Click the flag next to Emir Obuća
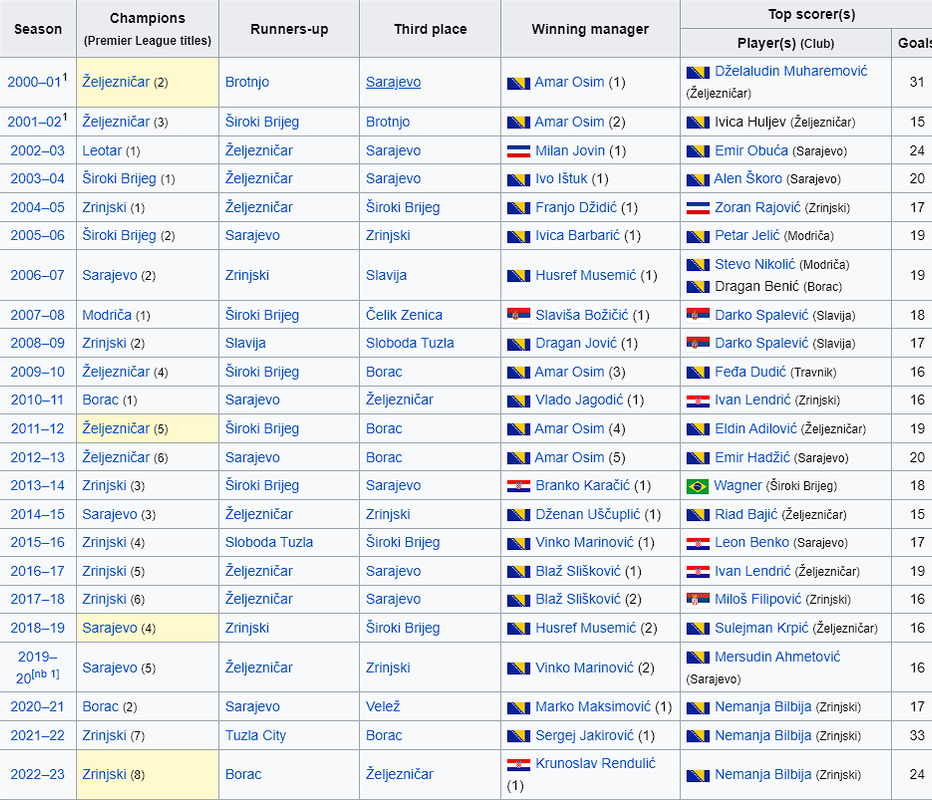932x800 pixels. 698,152
